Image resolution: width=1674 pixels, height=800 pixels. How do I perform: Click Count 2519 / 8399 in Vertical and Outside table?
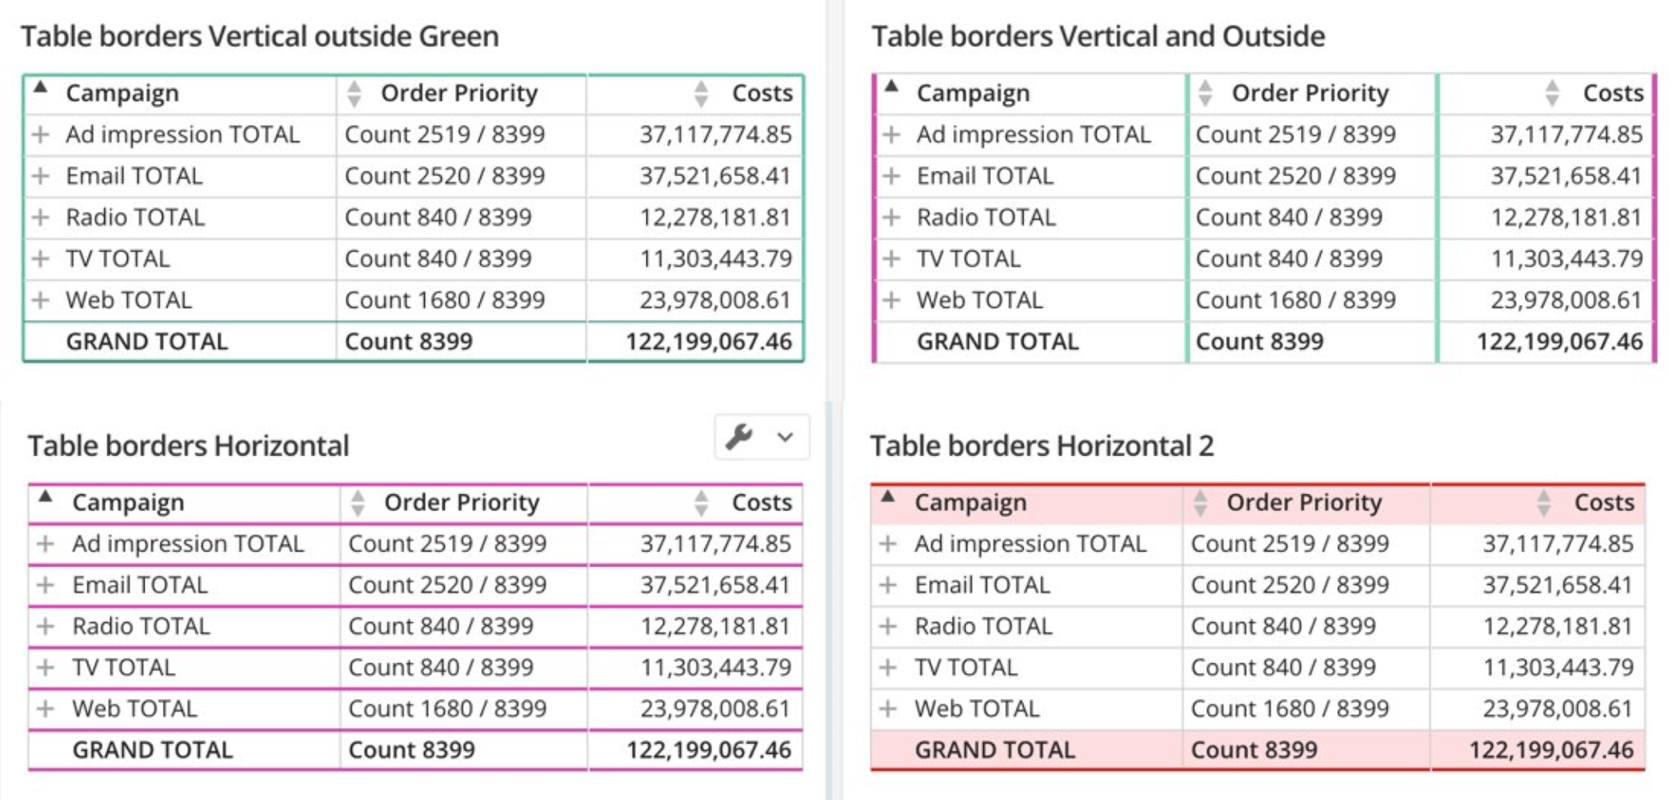click(1296, 135)
